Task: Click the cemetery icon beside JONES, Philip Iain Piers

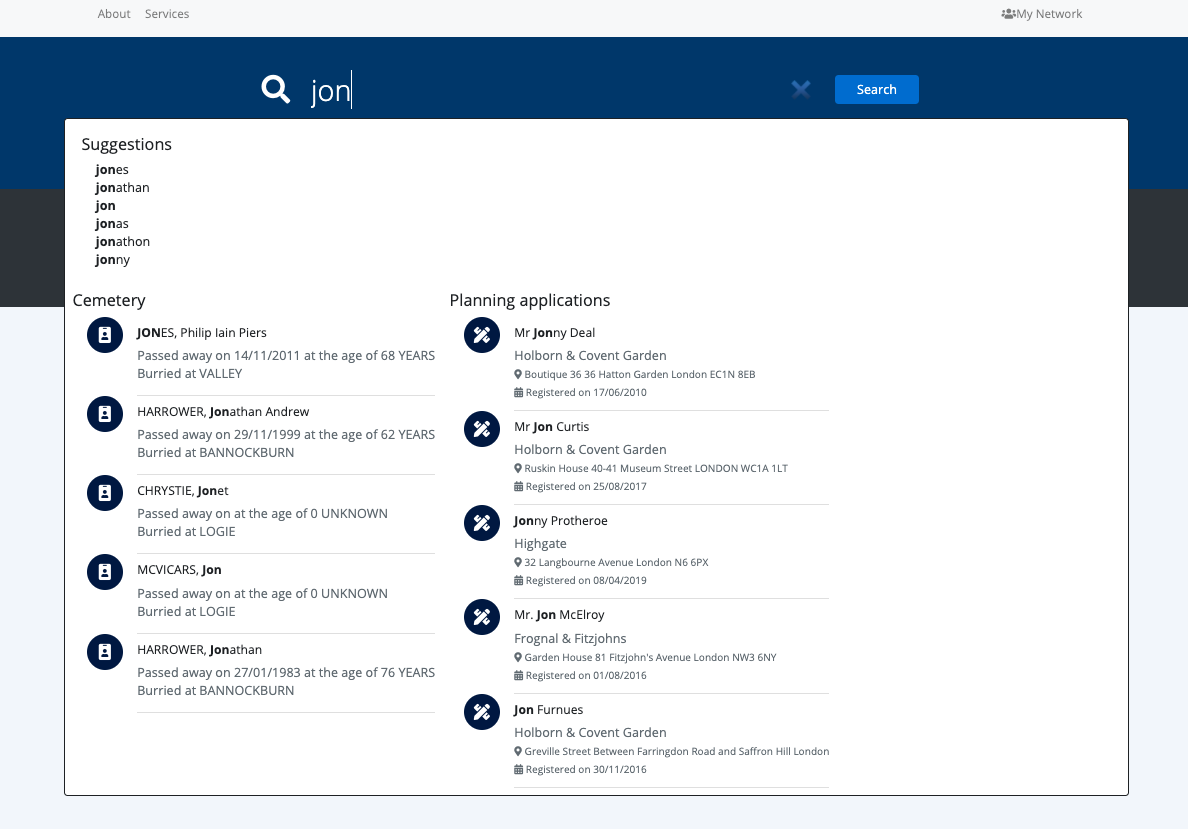Action: pos(105,335)
